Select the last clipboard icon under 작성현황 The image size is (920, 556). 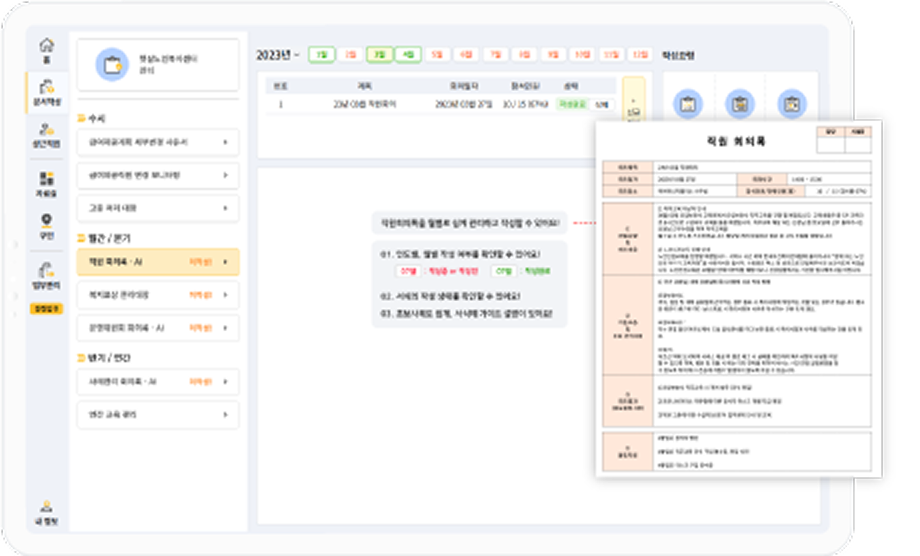coord(792,102)
